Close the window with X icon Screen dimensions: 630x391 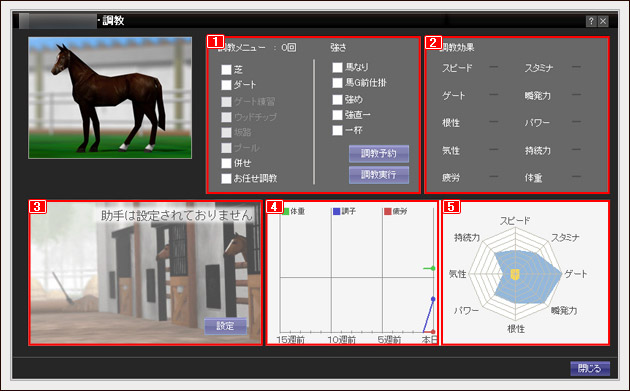603,21
